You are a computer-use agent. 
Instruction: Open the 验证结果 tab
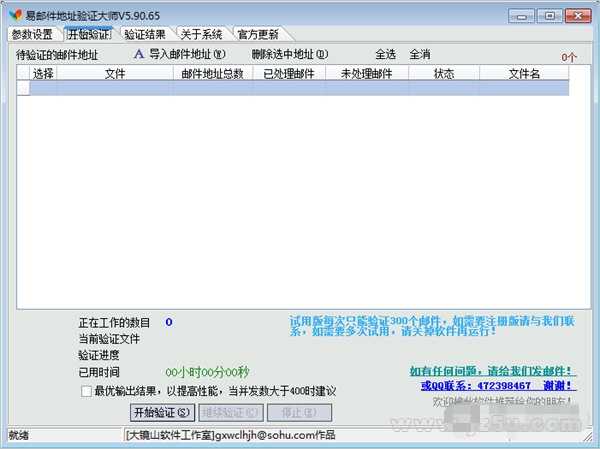point(145,34)
